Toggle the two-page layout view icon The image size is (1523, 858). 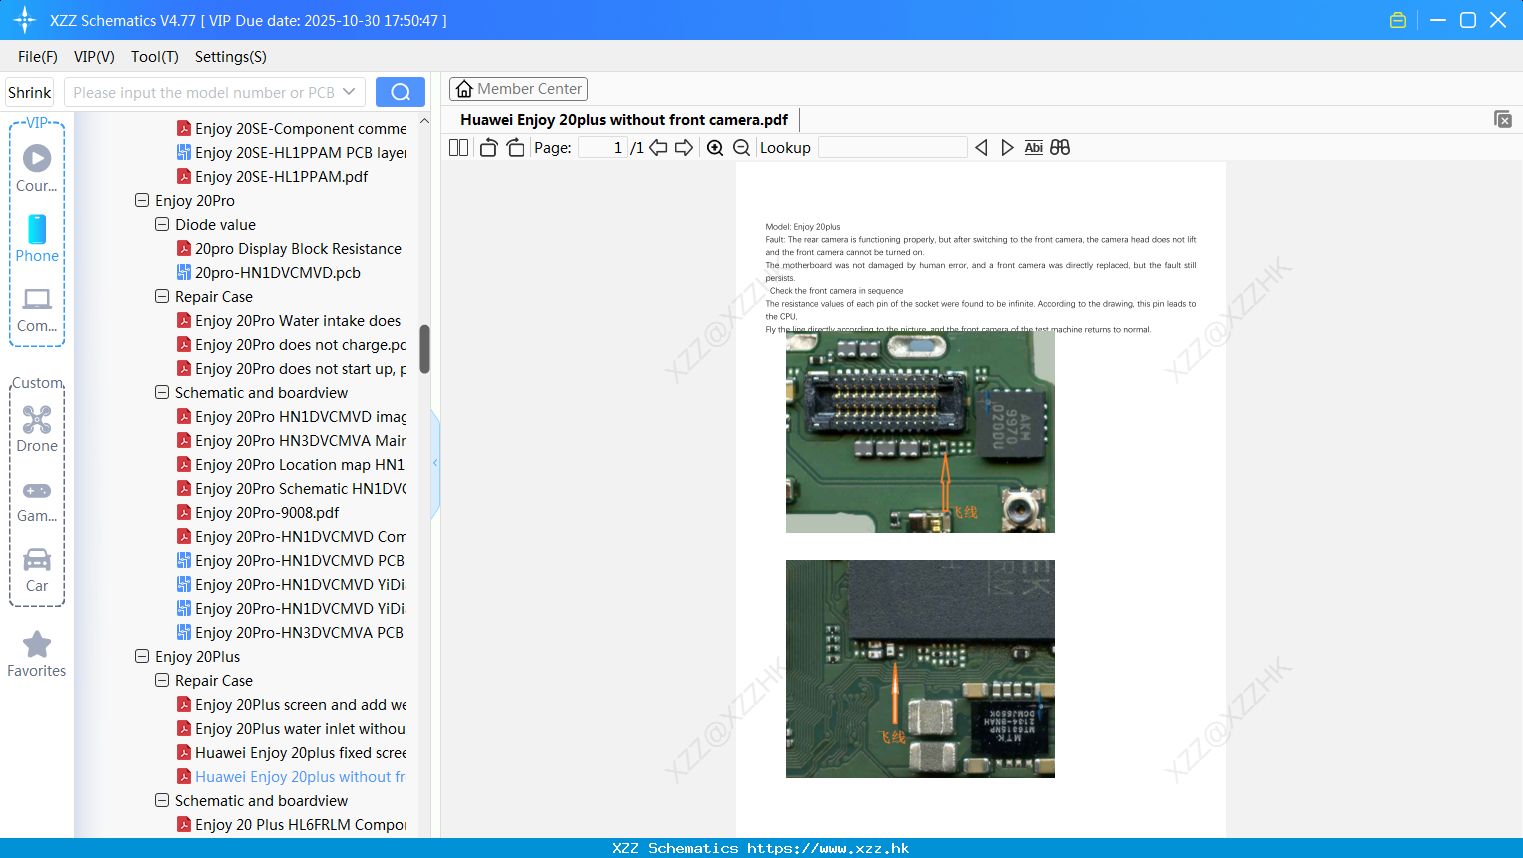(x=458, y=148)
